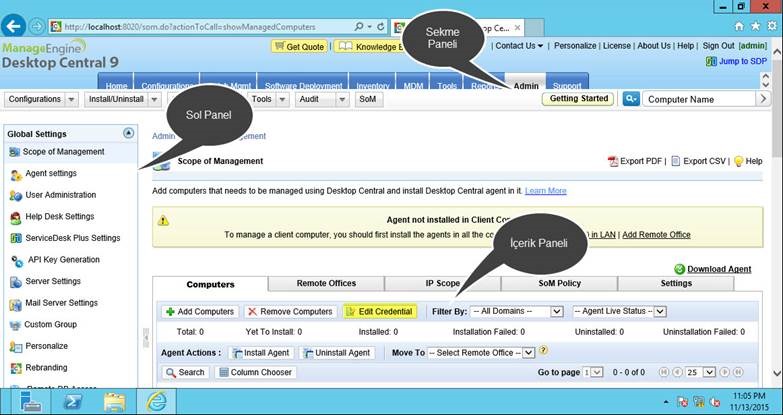Open the Install/Uninstall dropdown arrow
The width and height of the screenshot is (783, 415).
[154, 99]
